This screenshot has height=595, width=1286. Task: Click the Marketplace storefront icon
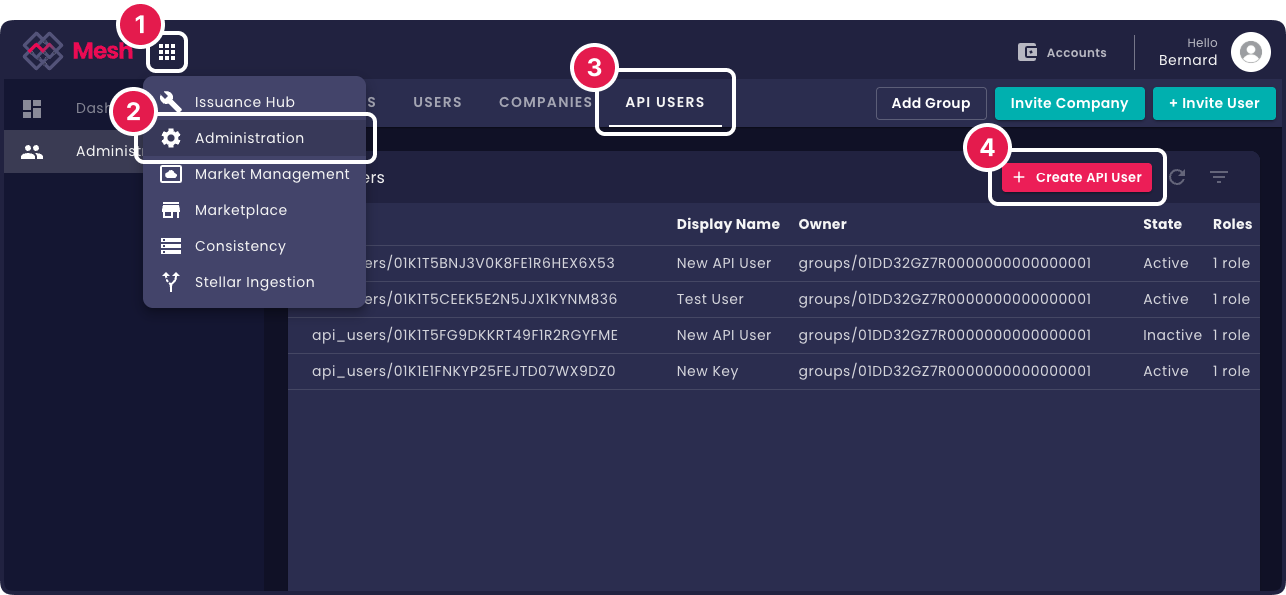(x=168, y=210)
